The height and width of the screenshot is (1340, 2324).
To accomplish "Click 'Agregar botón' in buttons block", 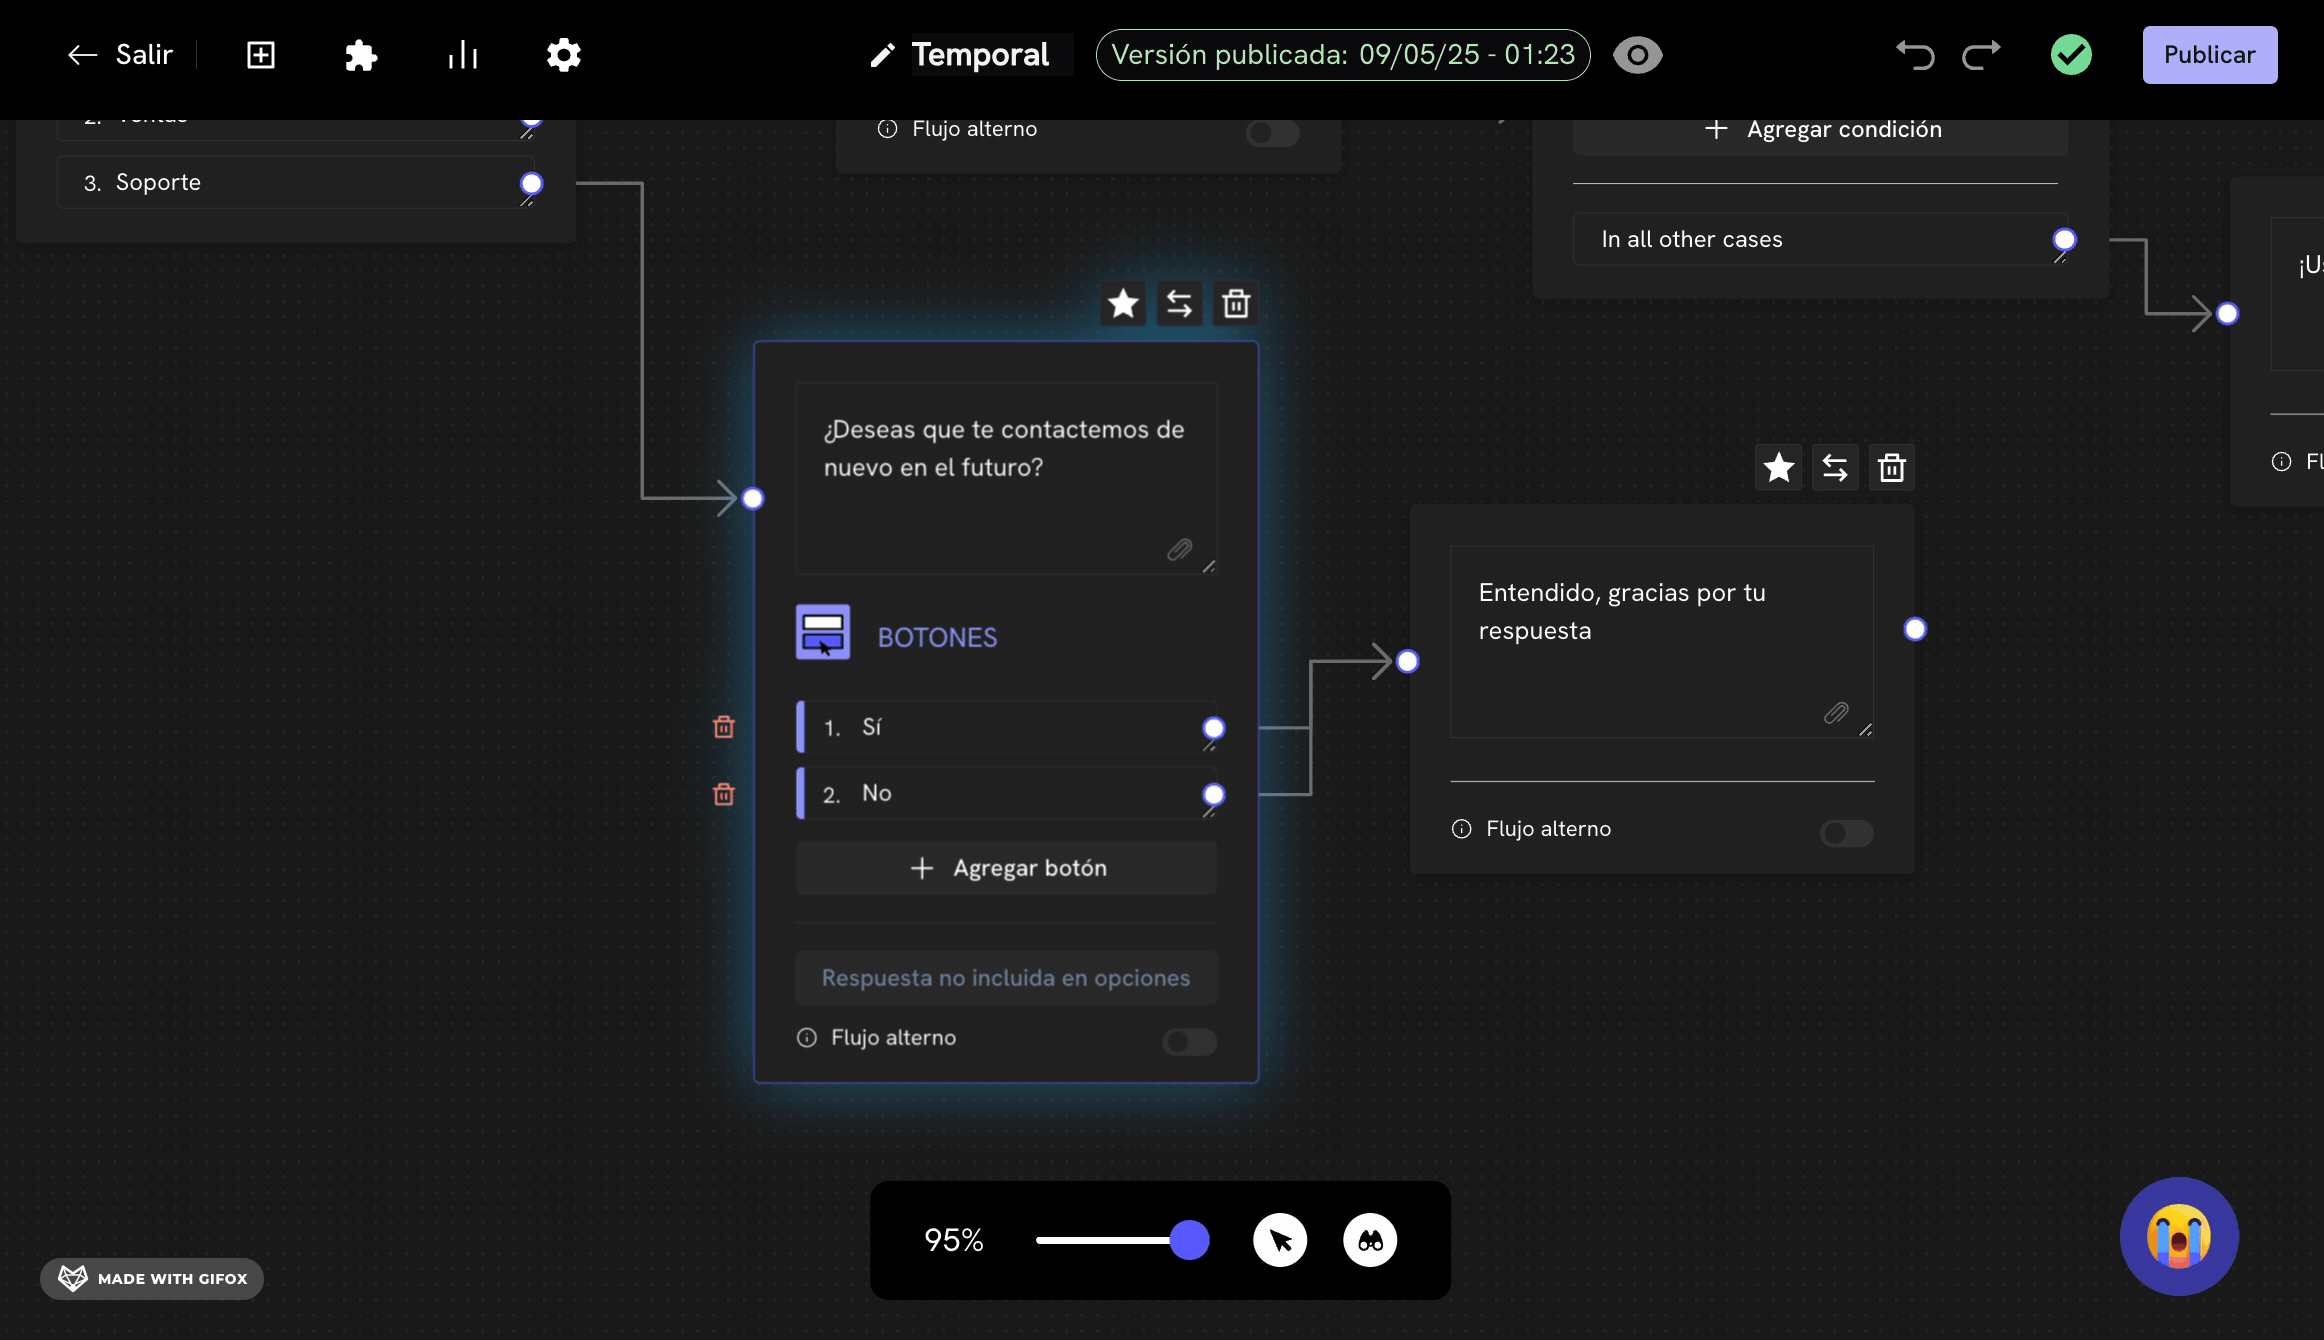I will coord(1007,868).
